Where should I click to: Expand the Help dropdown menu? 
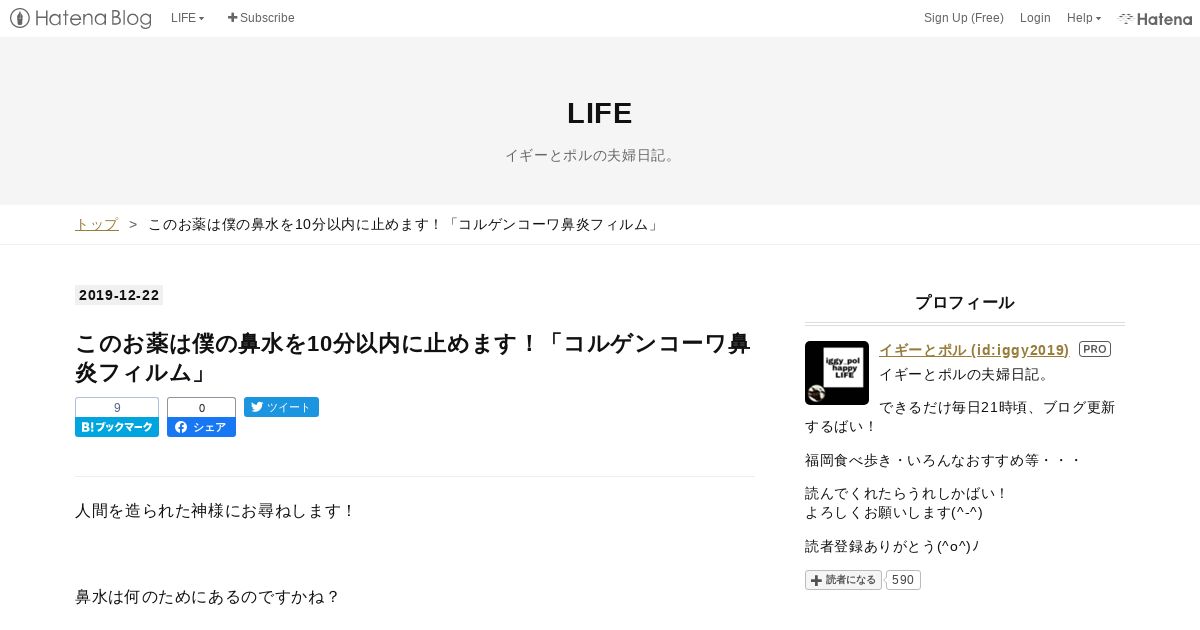[x=1084, y=18]
